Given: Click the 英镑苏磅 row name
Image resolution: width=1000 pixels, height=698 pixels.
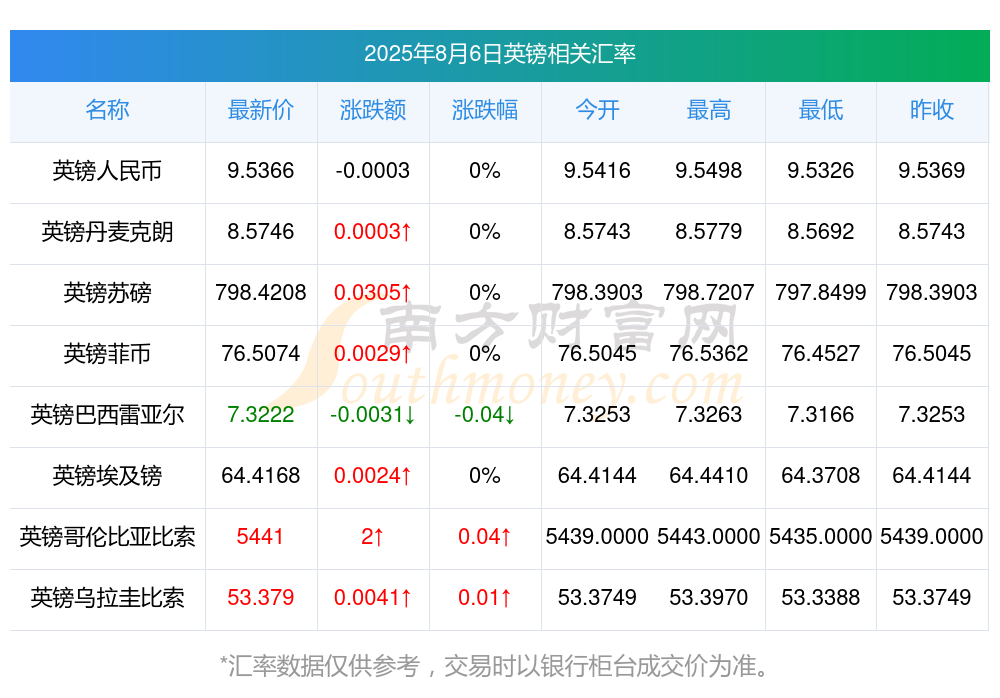Looking at the screenshot, I should click(107, 293).
